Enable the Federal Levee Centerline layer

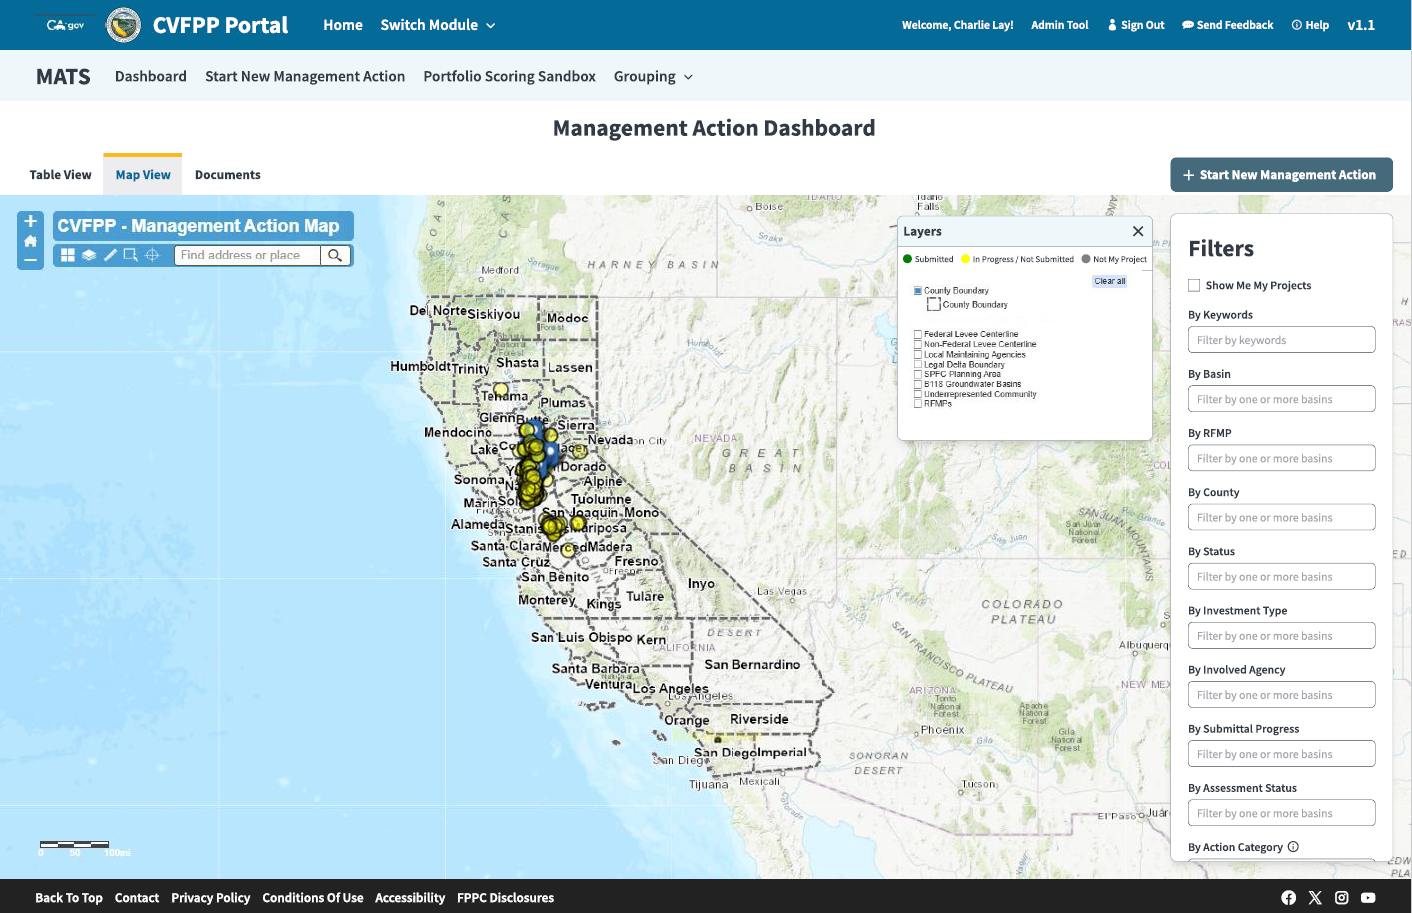click(x=918, y=335)
